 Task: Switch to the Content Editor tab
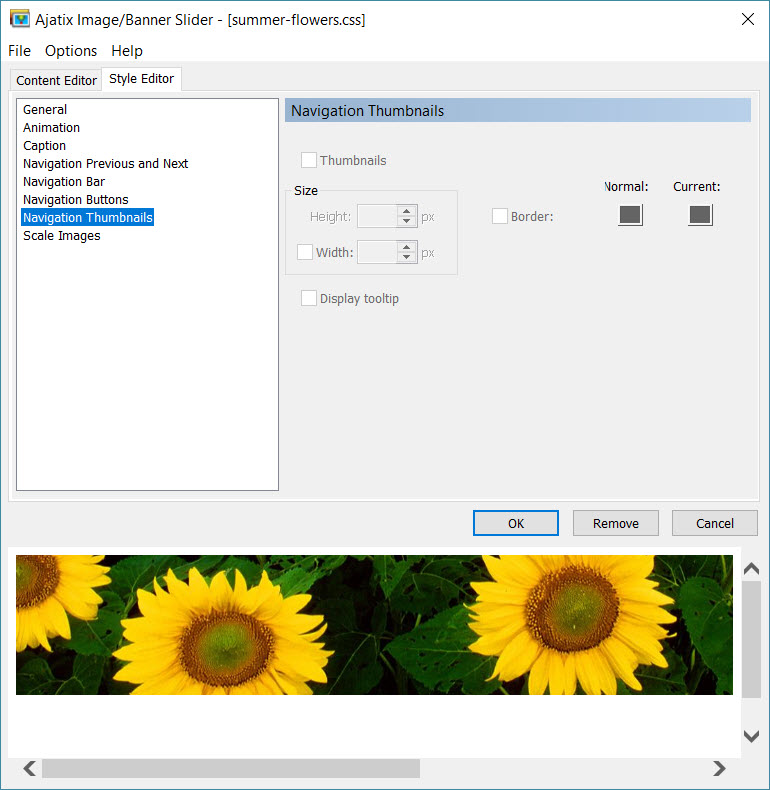click(56, 81)
